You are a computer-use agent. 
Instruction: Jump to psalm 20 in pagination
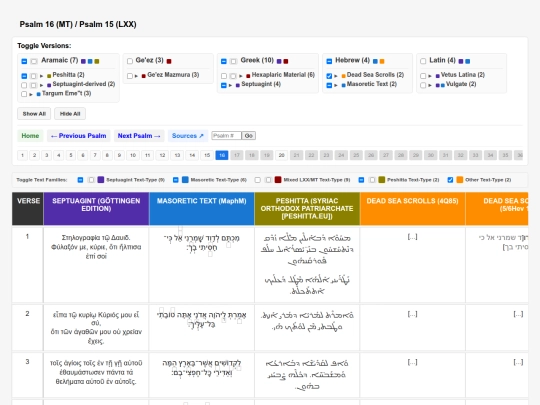click(281, 155)
